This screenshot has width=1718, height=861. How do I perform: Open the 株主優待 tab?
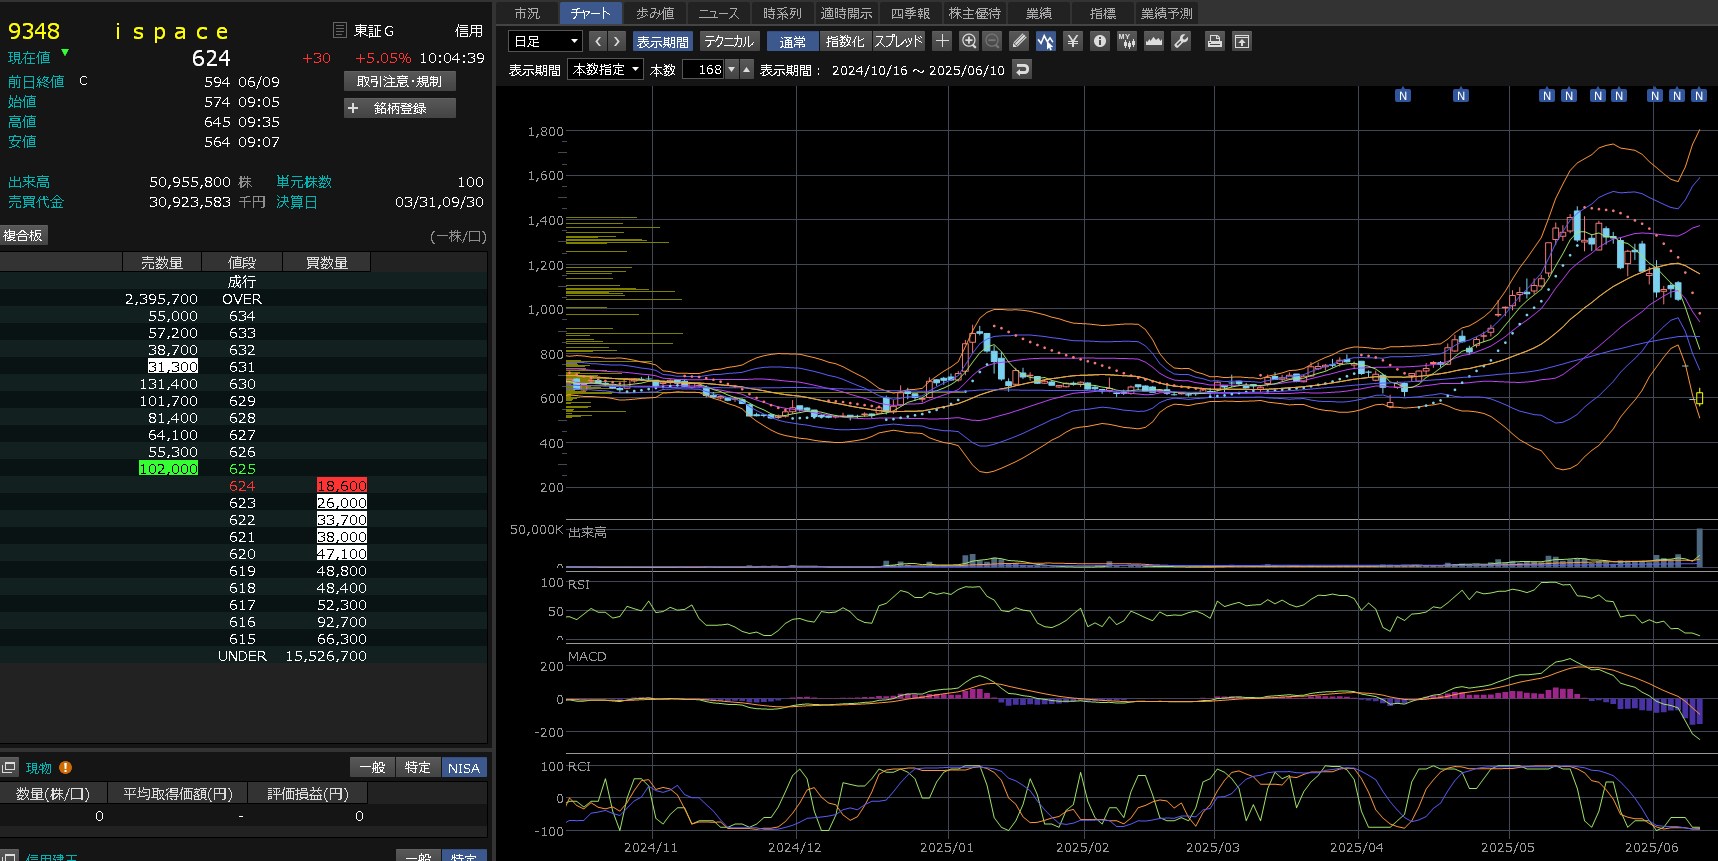pyautogui.click(x=974, y=13)
